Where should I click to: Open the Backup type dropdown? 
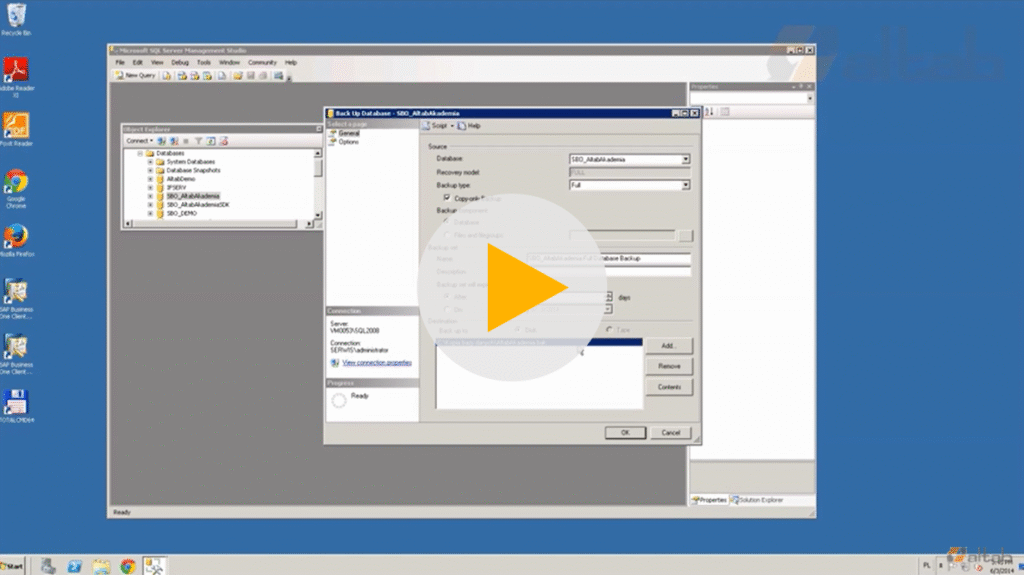pyautogui.click(x=686, y=186)
